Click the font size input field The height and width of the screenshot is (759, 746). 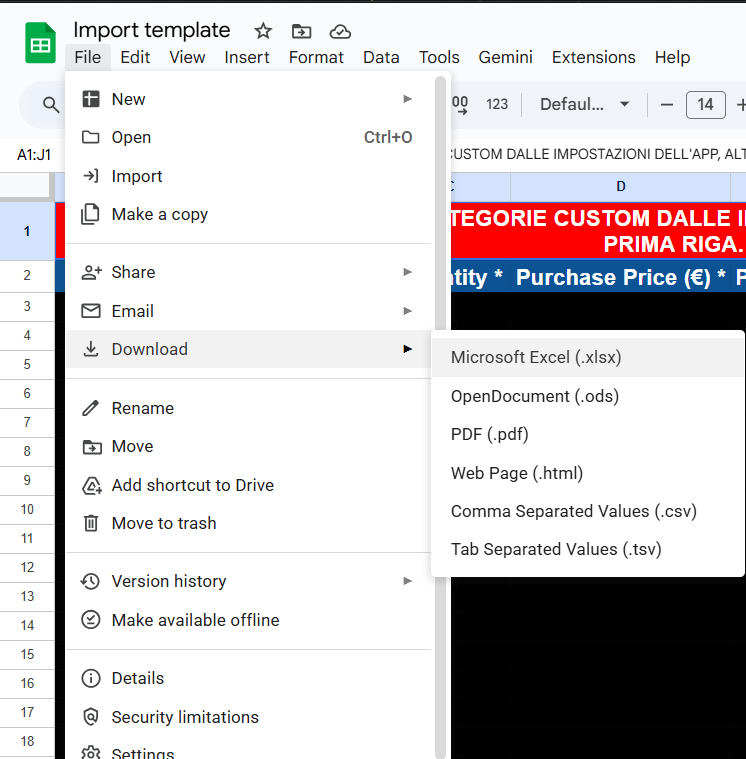coord(705,104)
